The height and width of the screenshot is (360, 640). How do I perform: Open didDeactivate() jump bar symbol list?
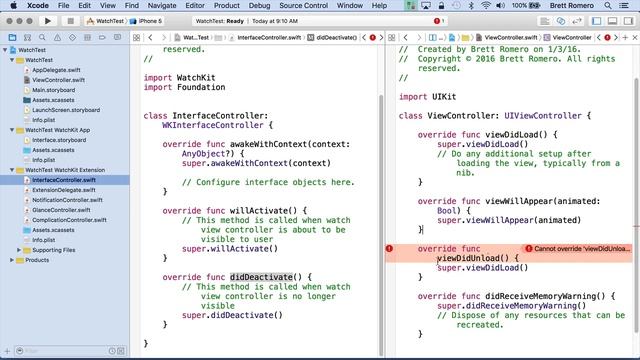pos(332,38)
